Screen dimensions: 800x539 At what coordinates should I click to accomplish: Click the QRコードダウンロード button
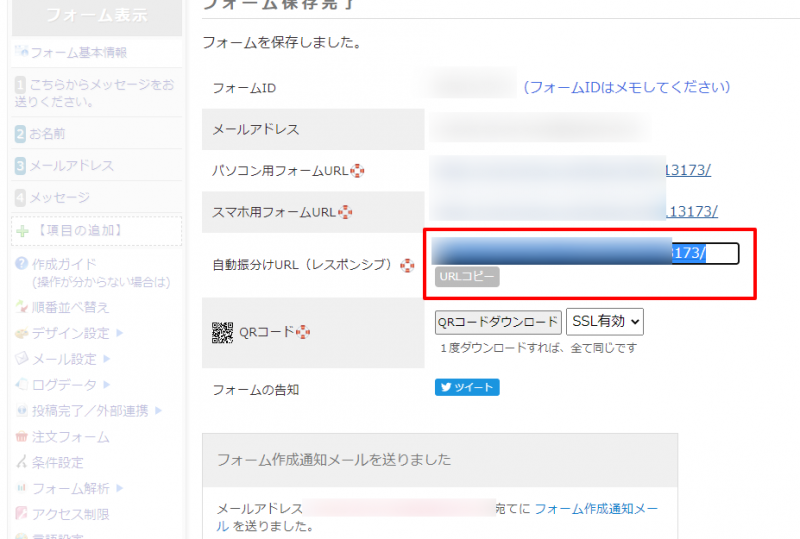498,322
